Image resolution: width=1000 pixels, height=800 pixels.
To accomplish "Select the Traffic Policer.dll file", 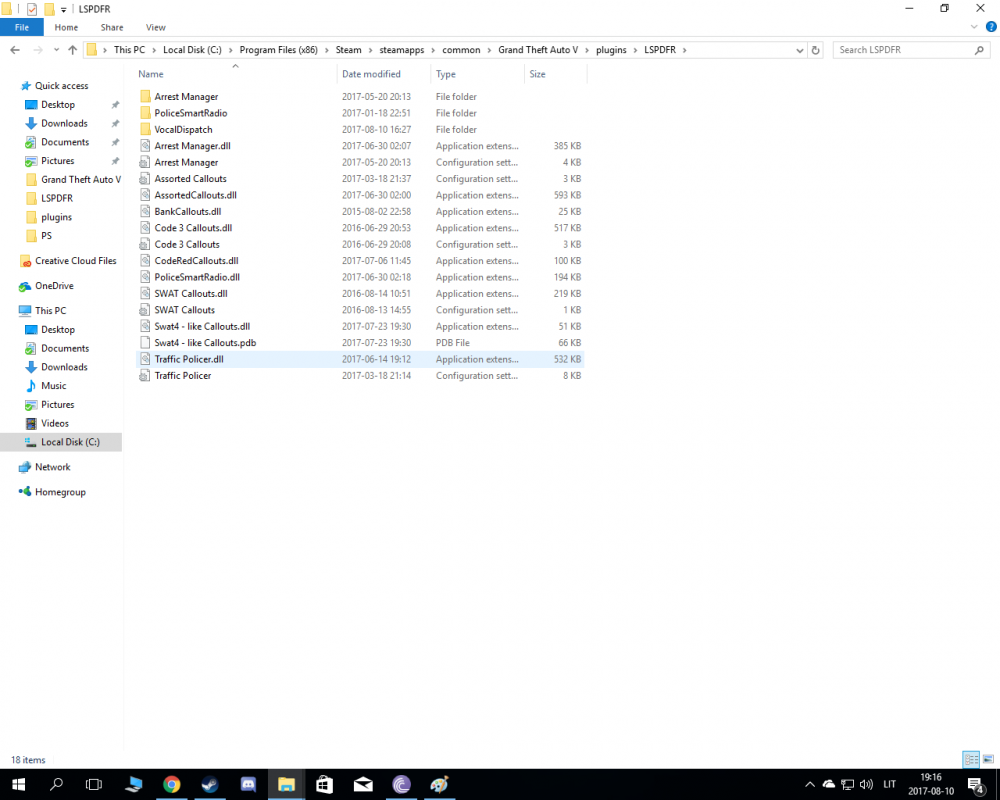I will coord(360,359).
